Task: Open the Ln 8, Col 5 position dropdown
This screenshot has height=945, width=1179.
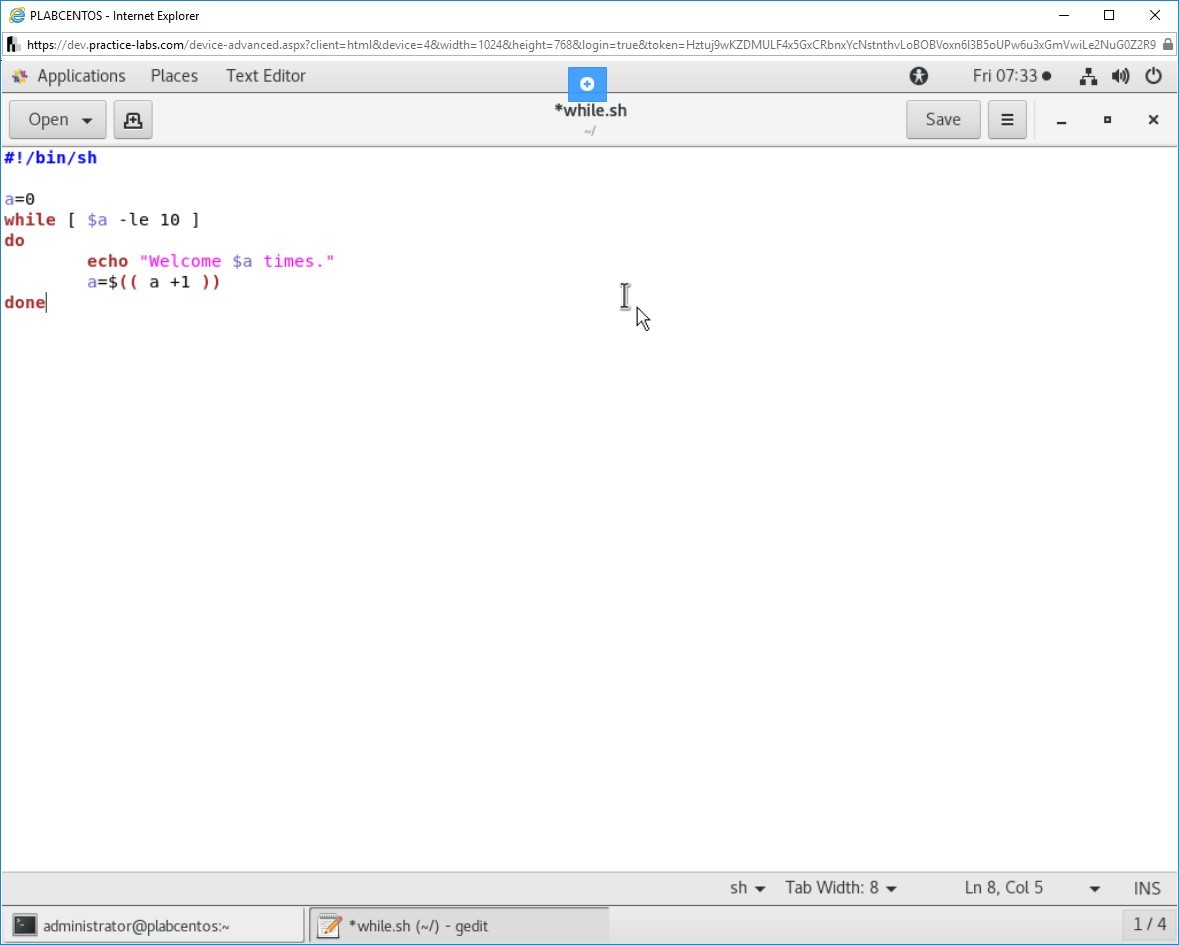Action: [1032, 888]
